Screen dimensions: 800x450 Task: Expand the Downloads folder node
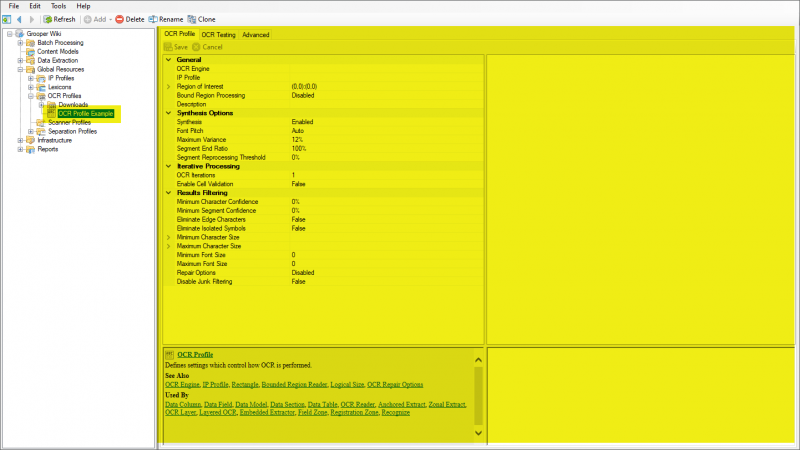pos(42,105)
